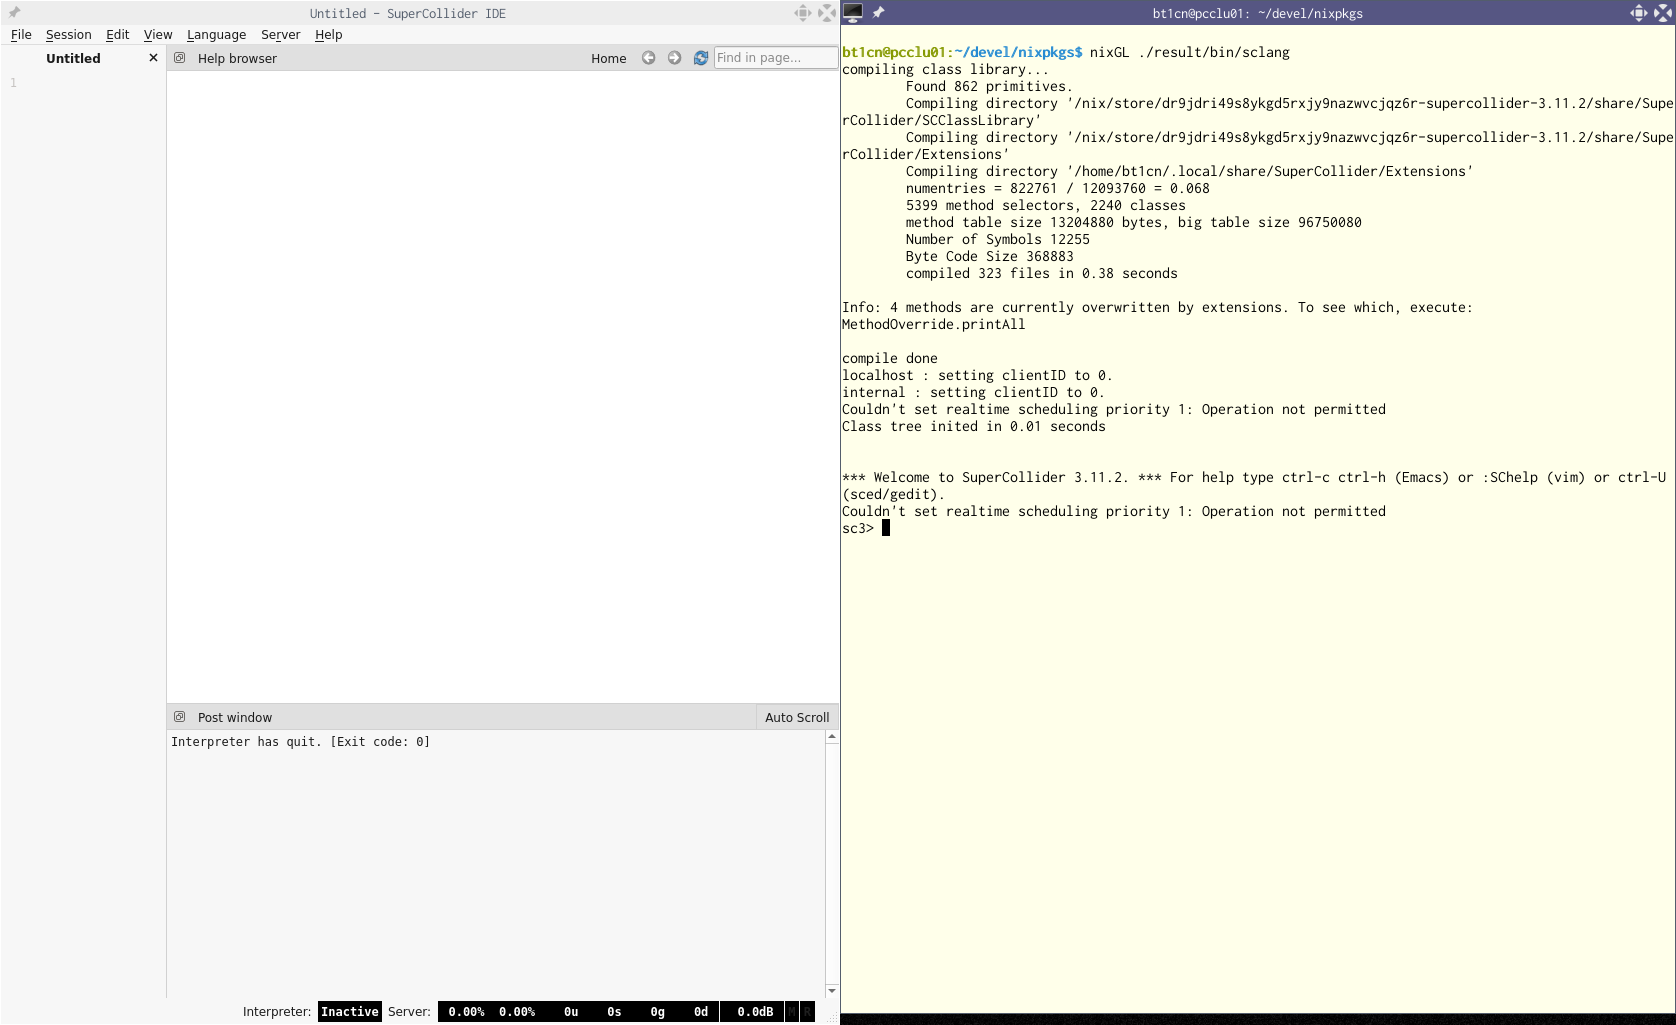Screen dimensions: 1676x1025
Task: Click the server volume 0.0dB display
Action: click(x=755, y=1012)
